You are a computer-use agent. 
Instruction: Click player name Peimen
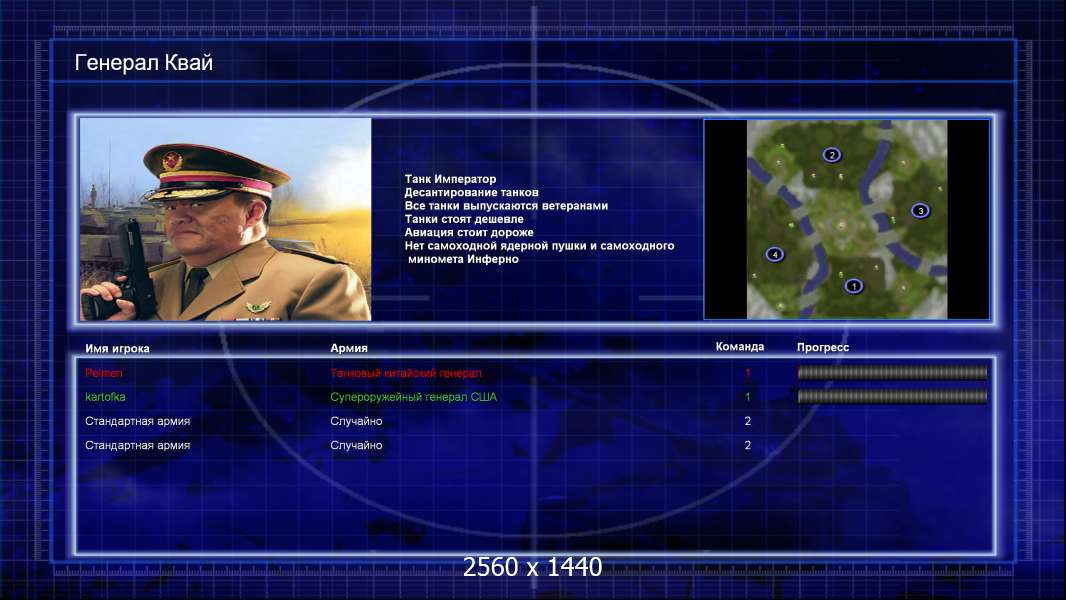[x=104, y=373]
